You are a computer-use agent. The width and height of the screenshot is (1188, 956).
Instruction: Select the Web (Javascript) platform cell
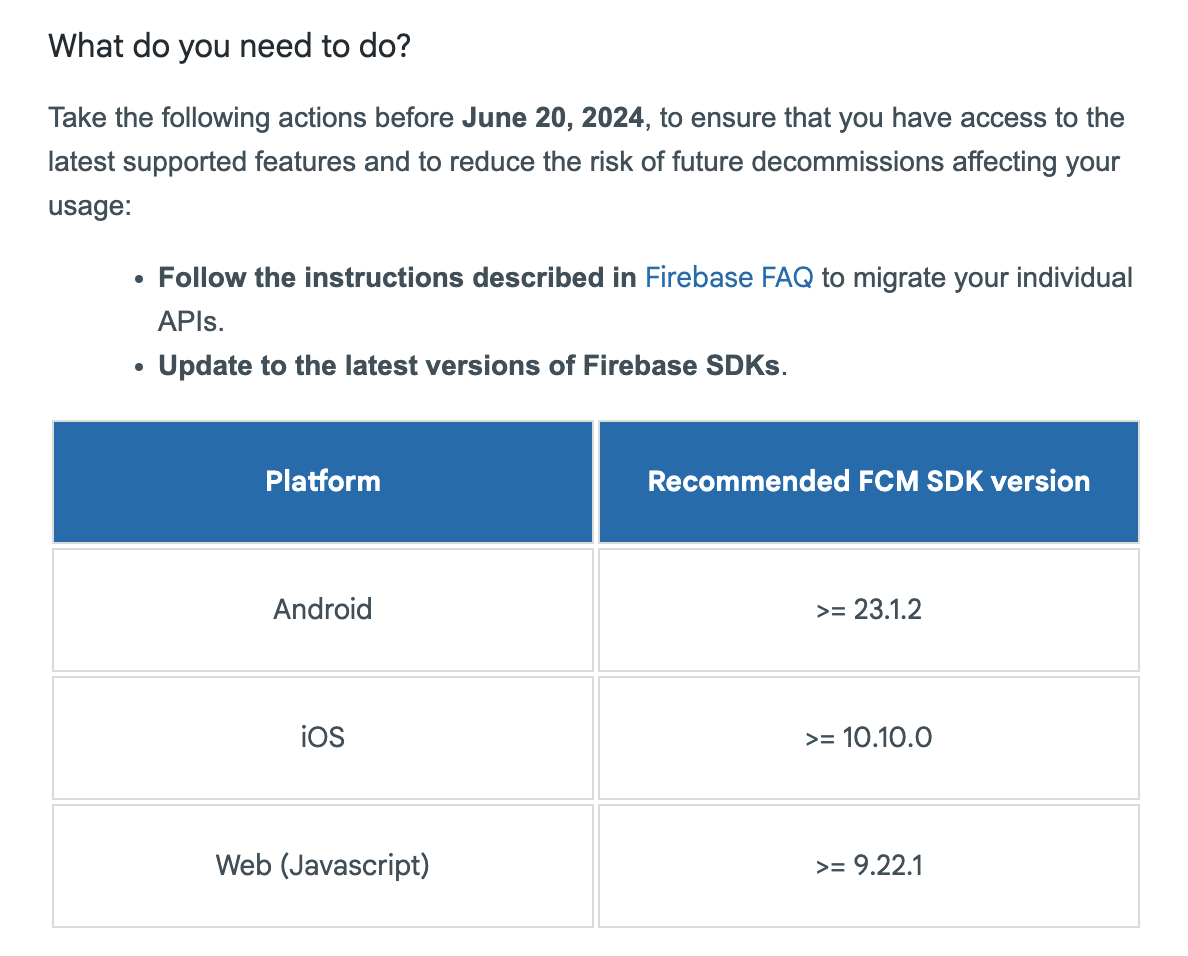click(x=323, y=865)
